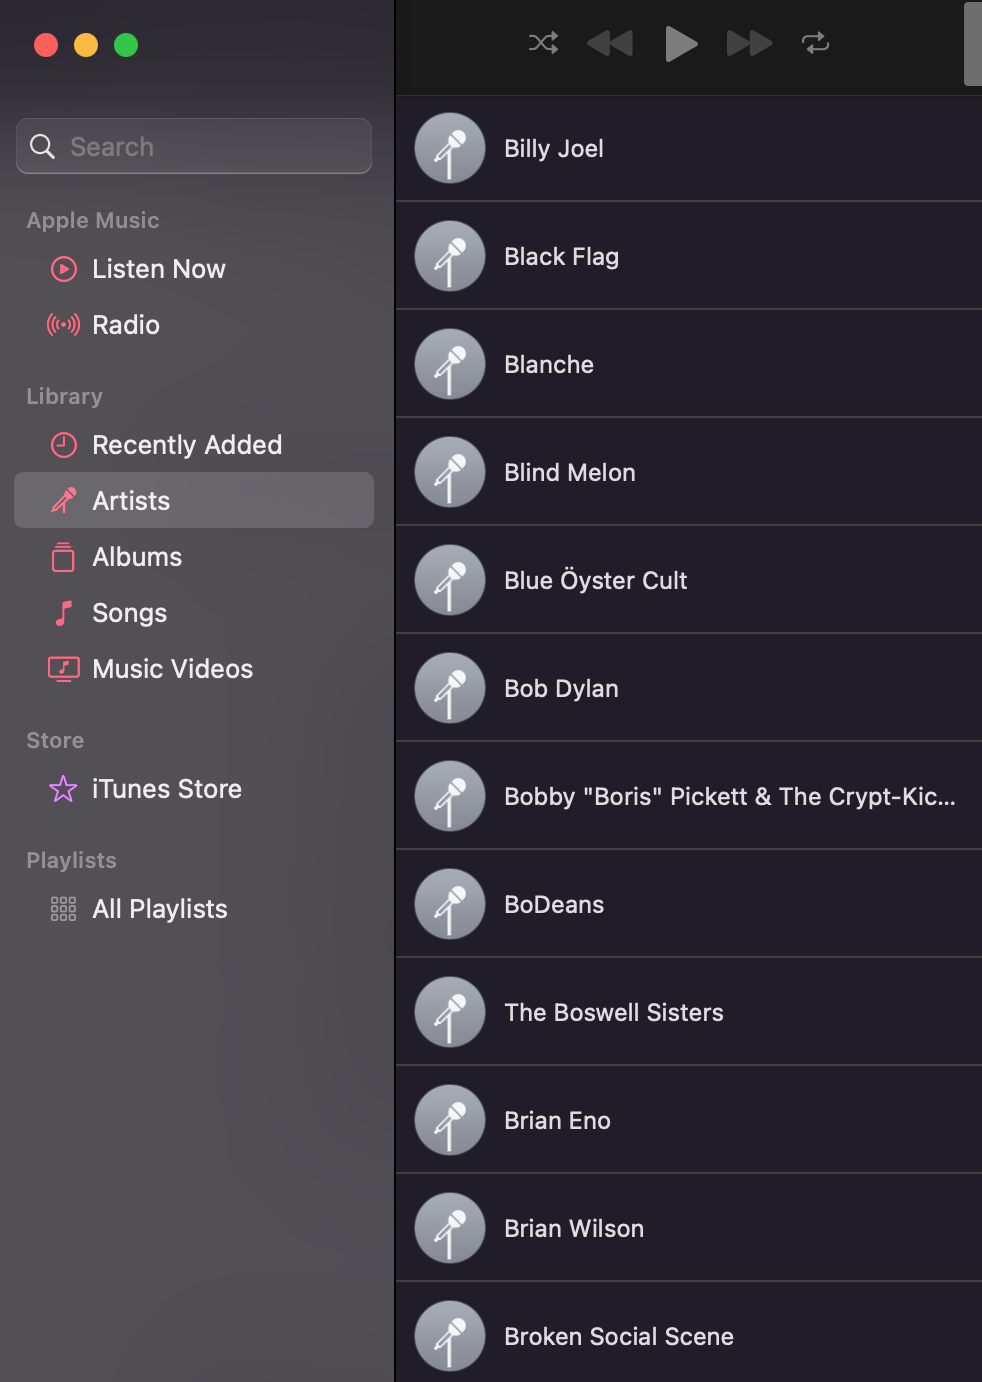The image size is (982, 1382).
Task: Toggle shuffle playback
Action: [543, 43]
